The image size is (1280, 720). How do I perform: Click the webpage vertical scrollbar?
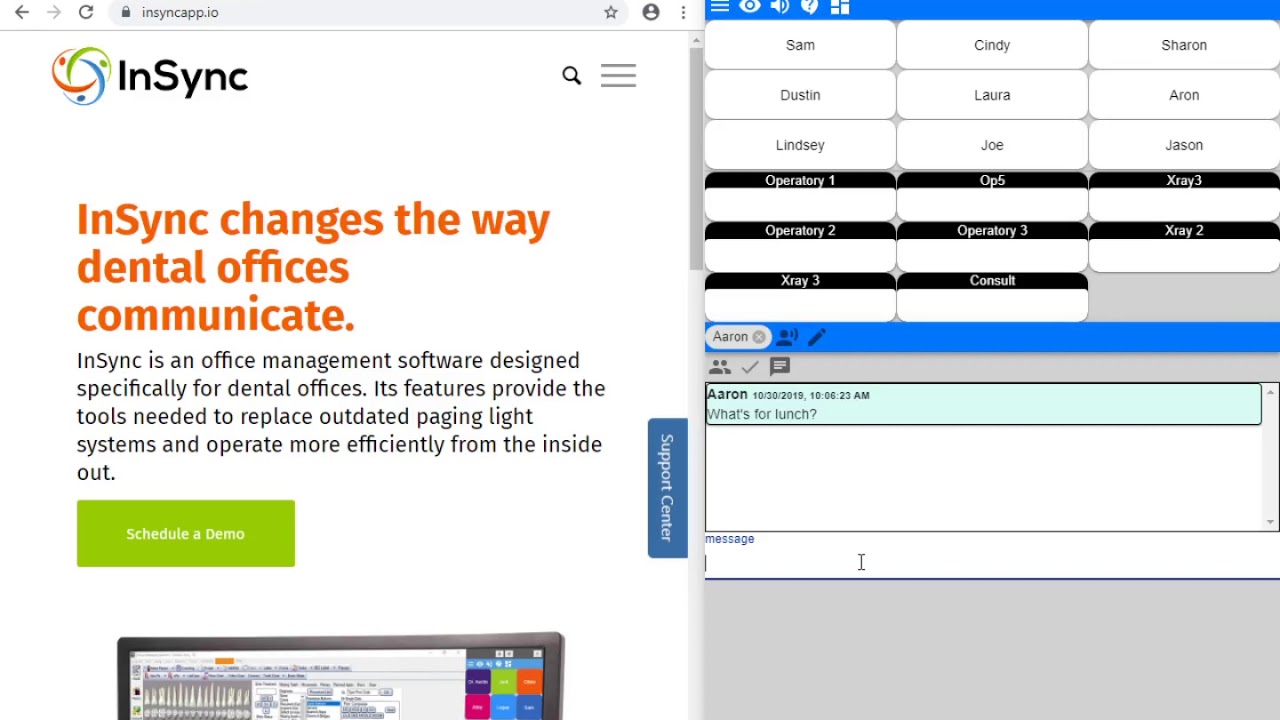(x=696, y=158)
